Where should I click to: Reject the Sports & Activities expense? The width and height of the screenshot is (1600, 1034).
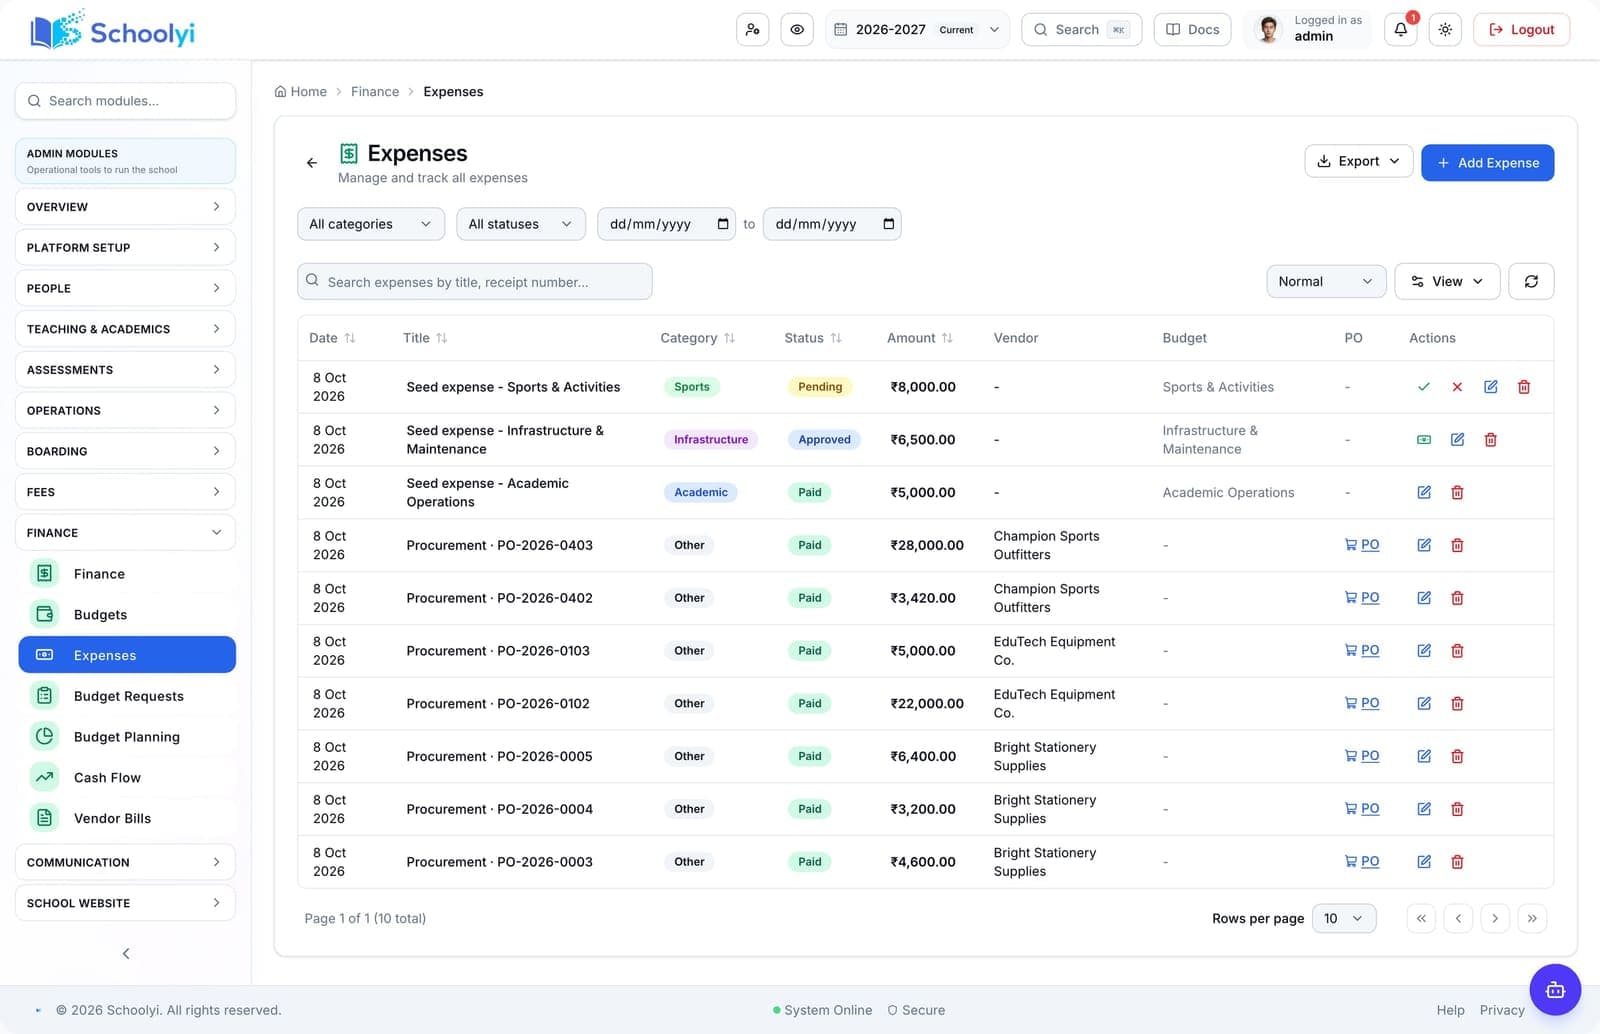[x=1457, y=387]
